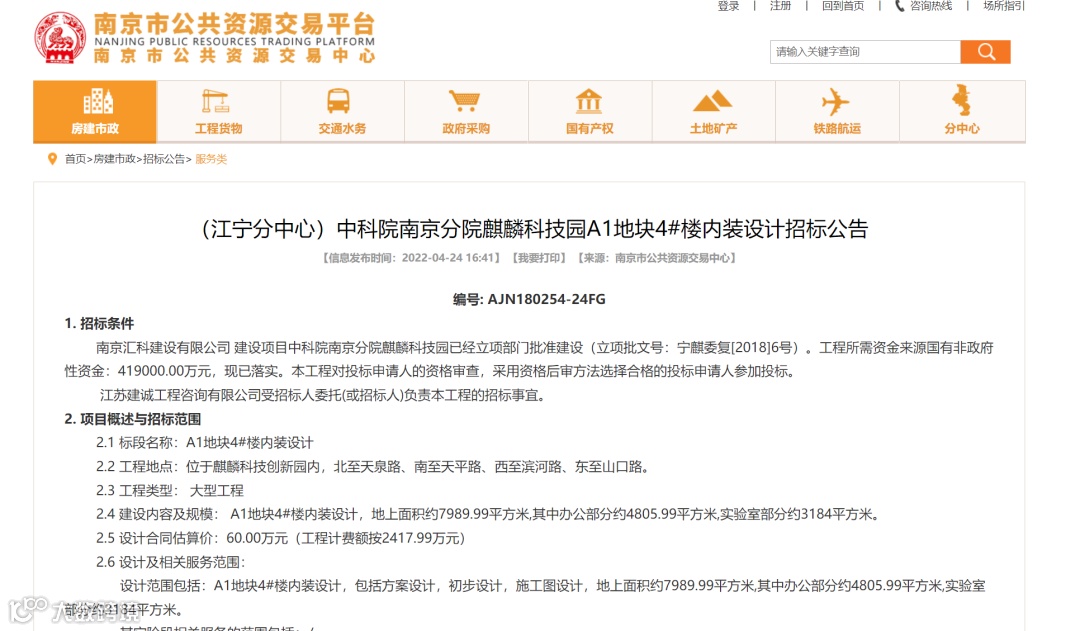1080x631 pixels.
Task: Open 分中心 map icon tab
Action: click(962, 111)
